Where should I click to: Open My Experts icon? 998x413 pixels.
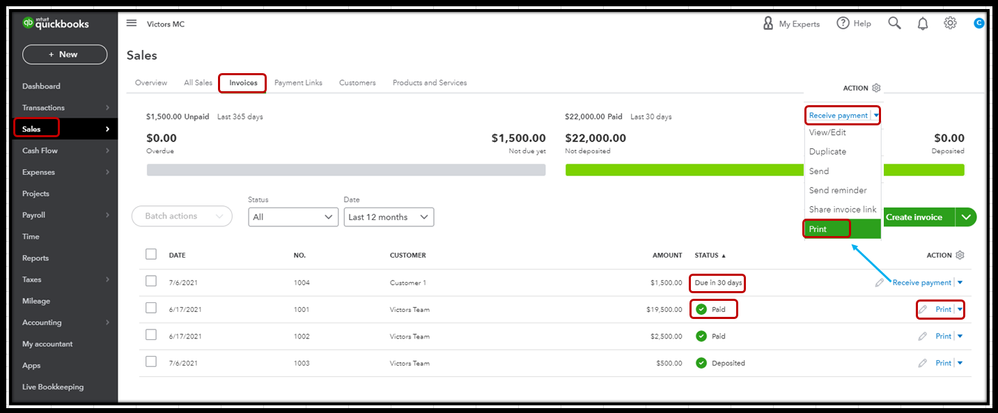pyautogui.click(x=768, y=24)
